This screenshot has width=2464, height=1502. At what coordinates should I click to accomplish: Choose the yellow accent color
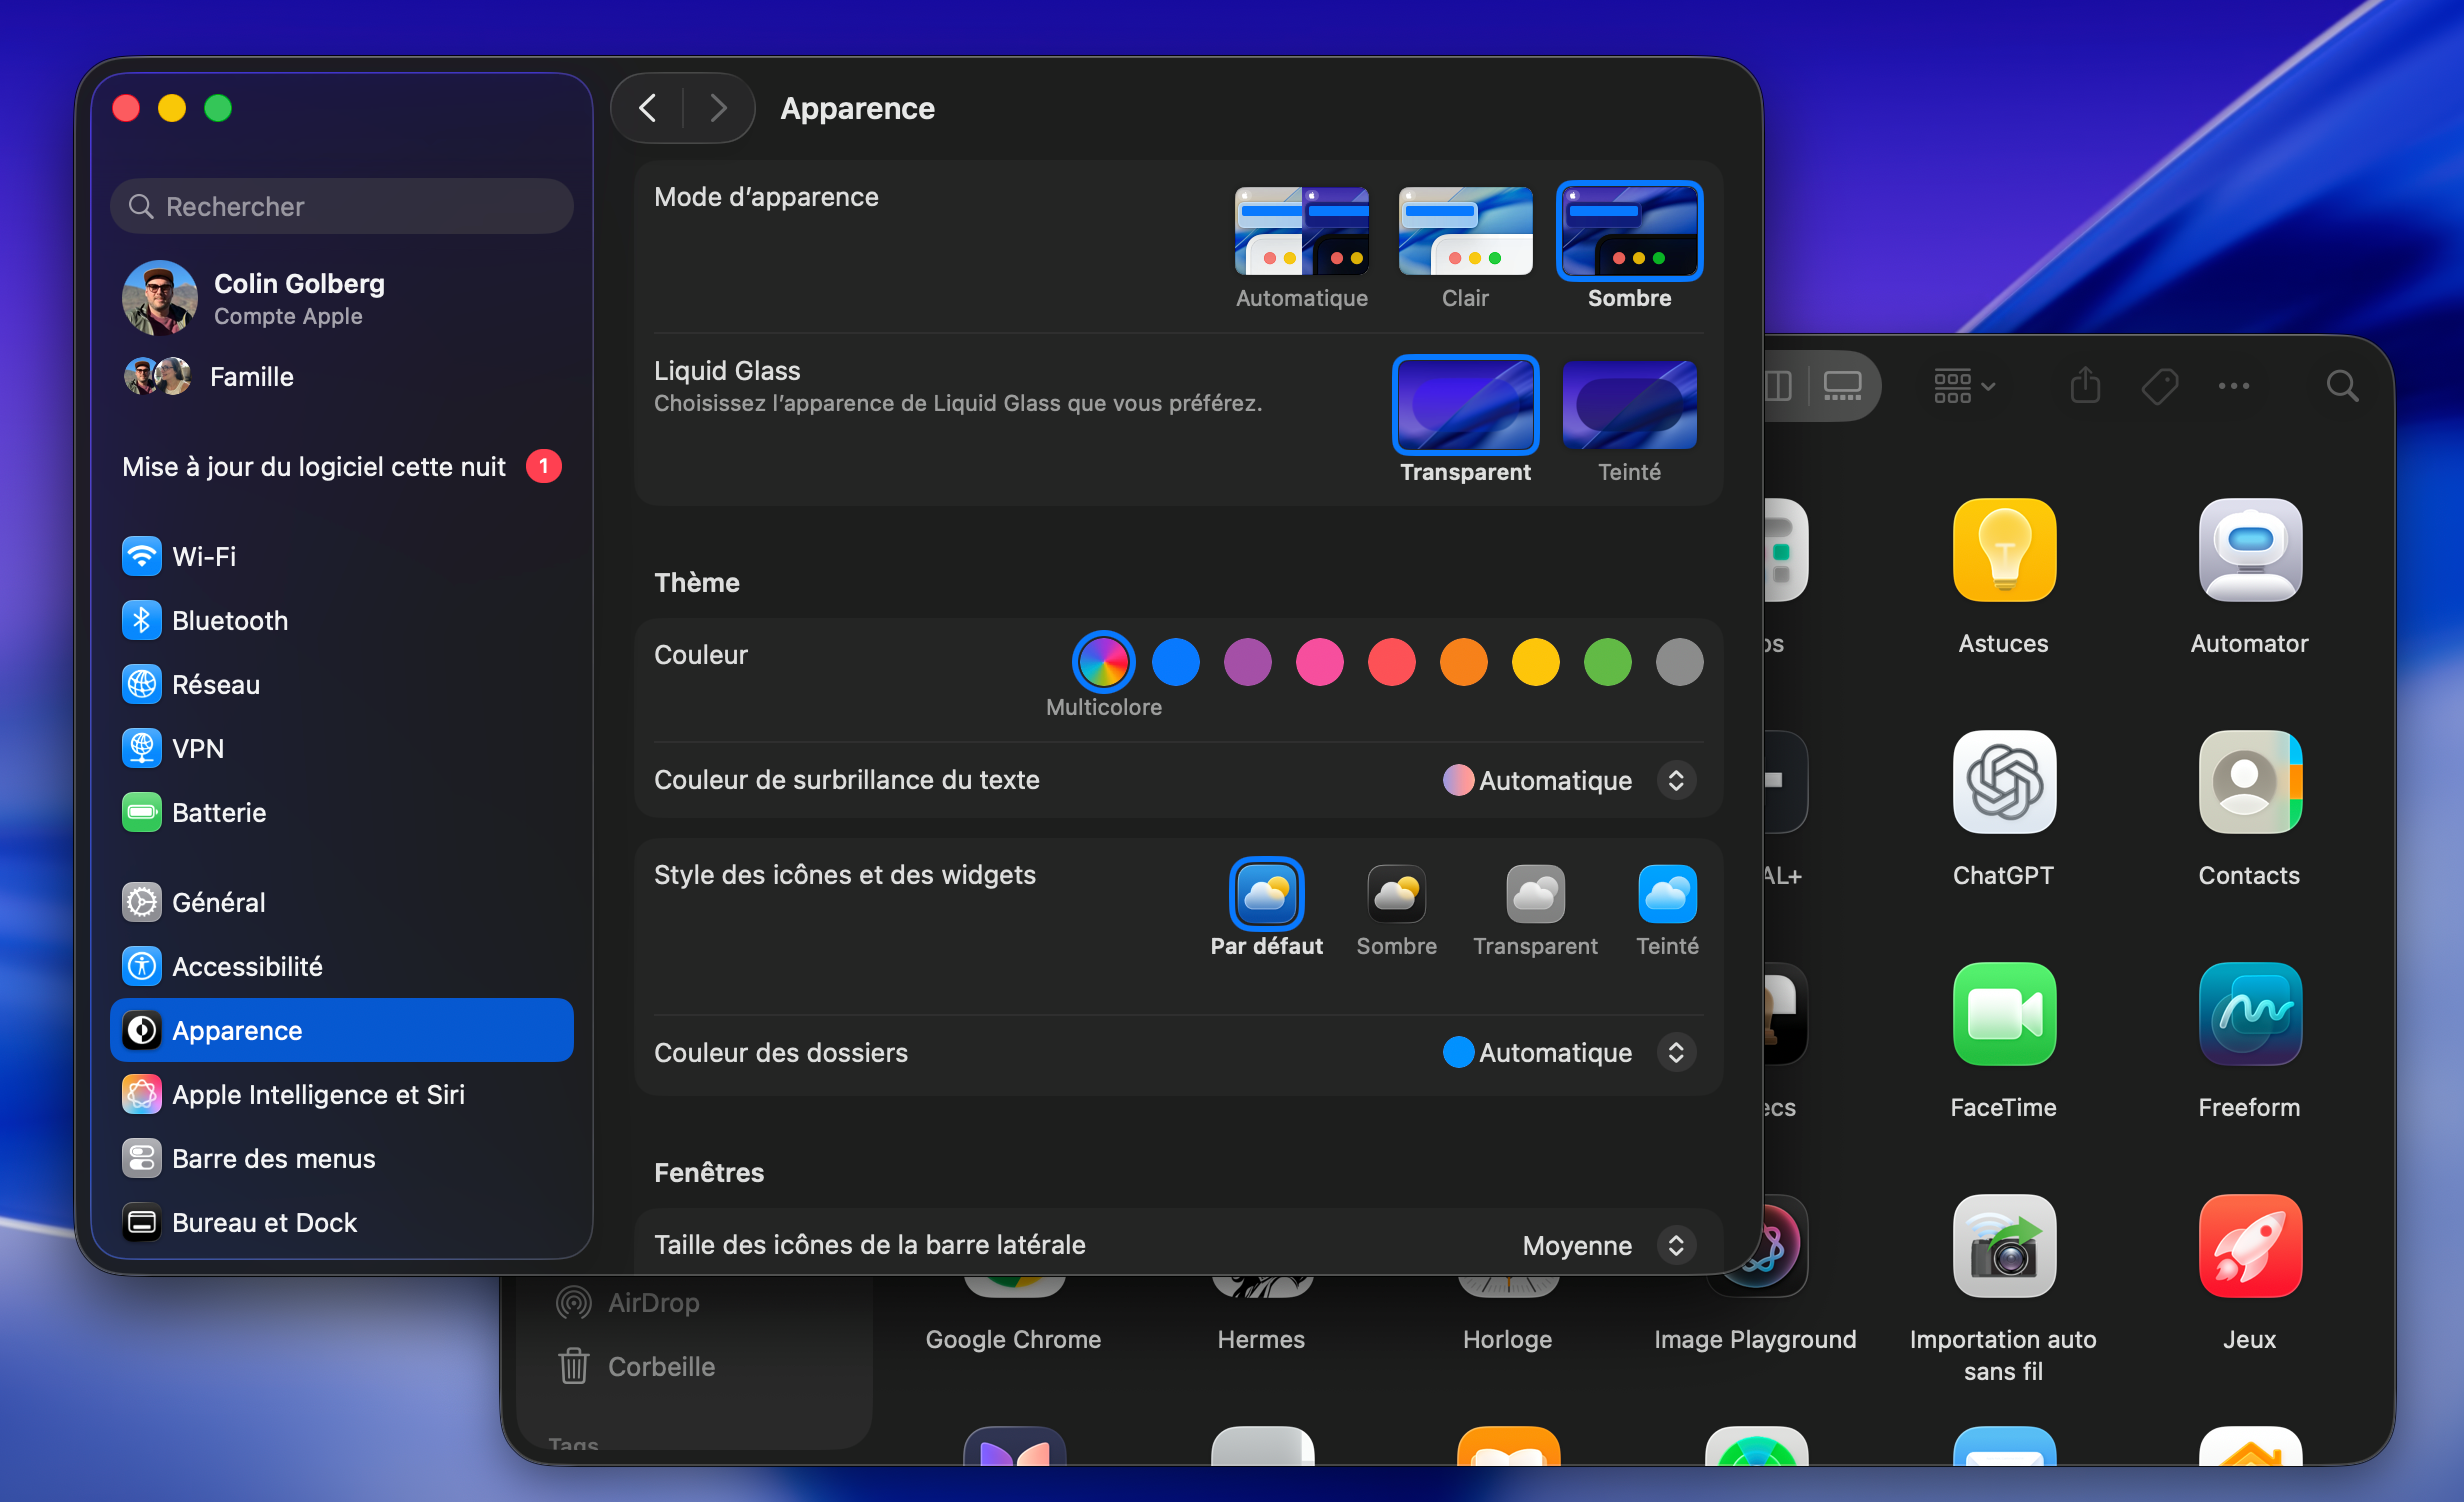[1535, 661]
